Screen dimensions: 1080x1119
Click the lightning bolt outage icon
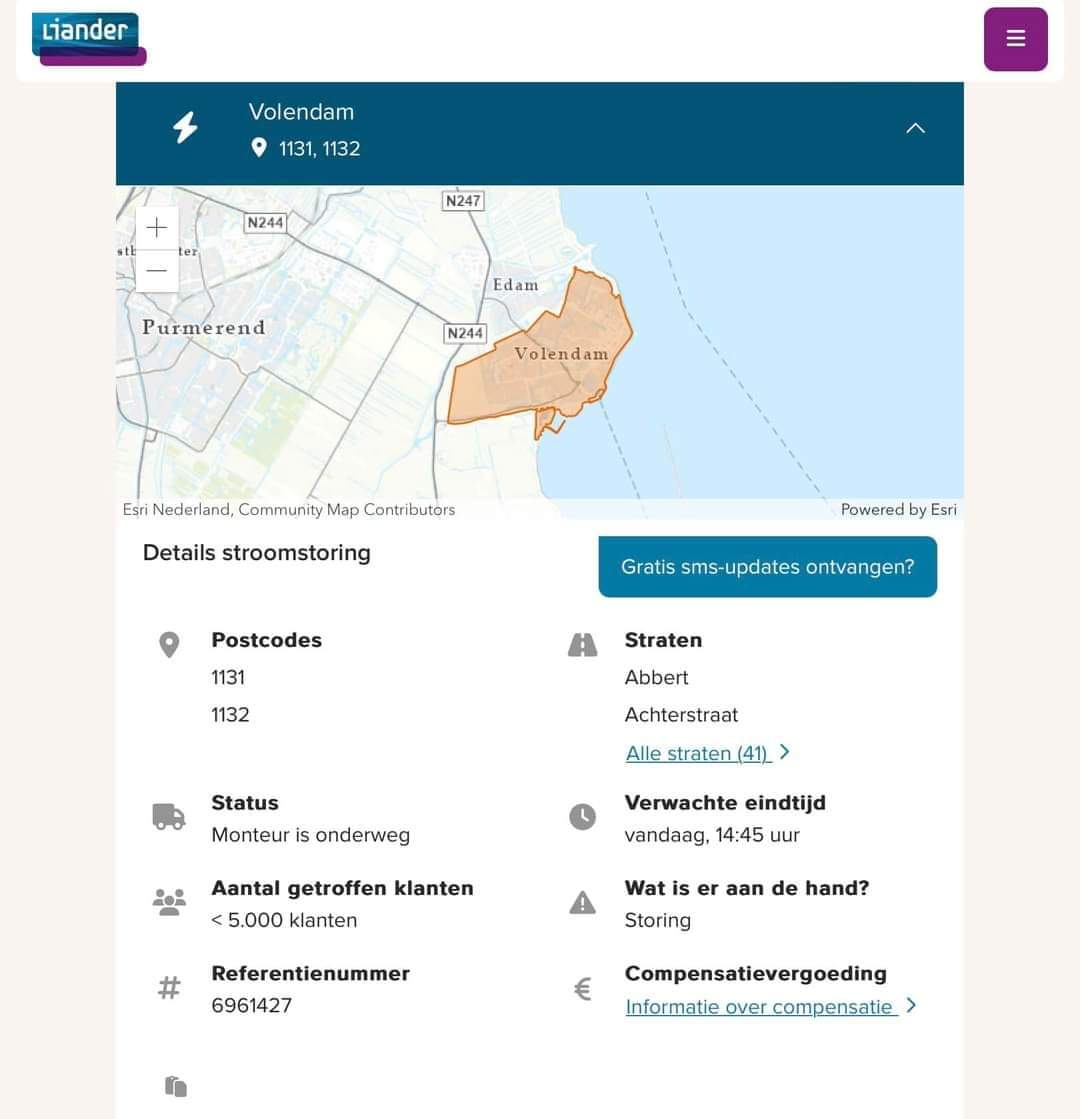tap(186, 128)
